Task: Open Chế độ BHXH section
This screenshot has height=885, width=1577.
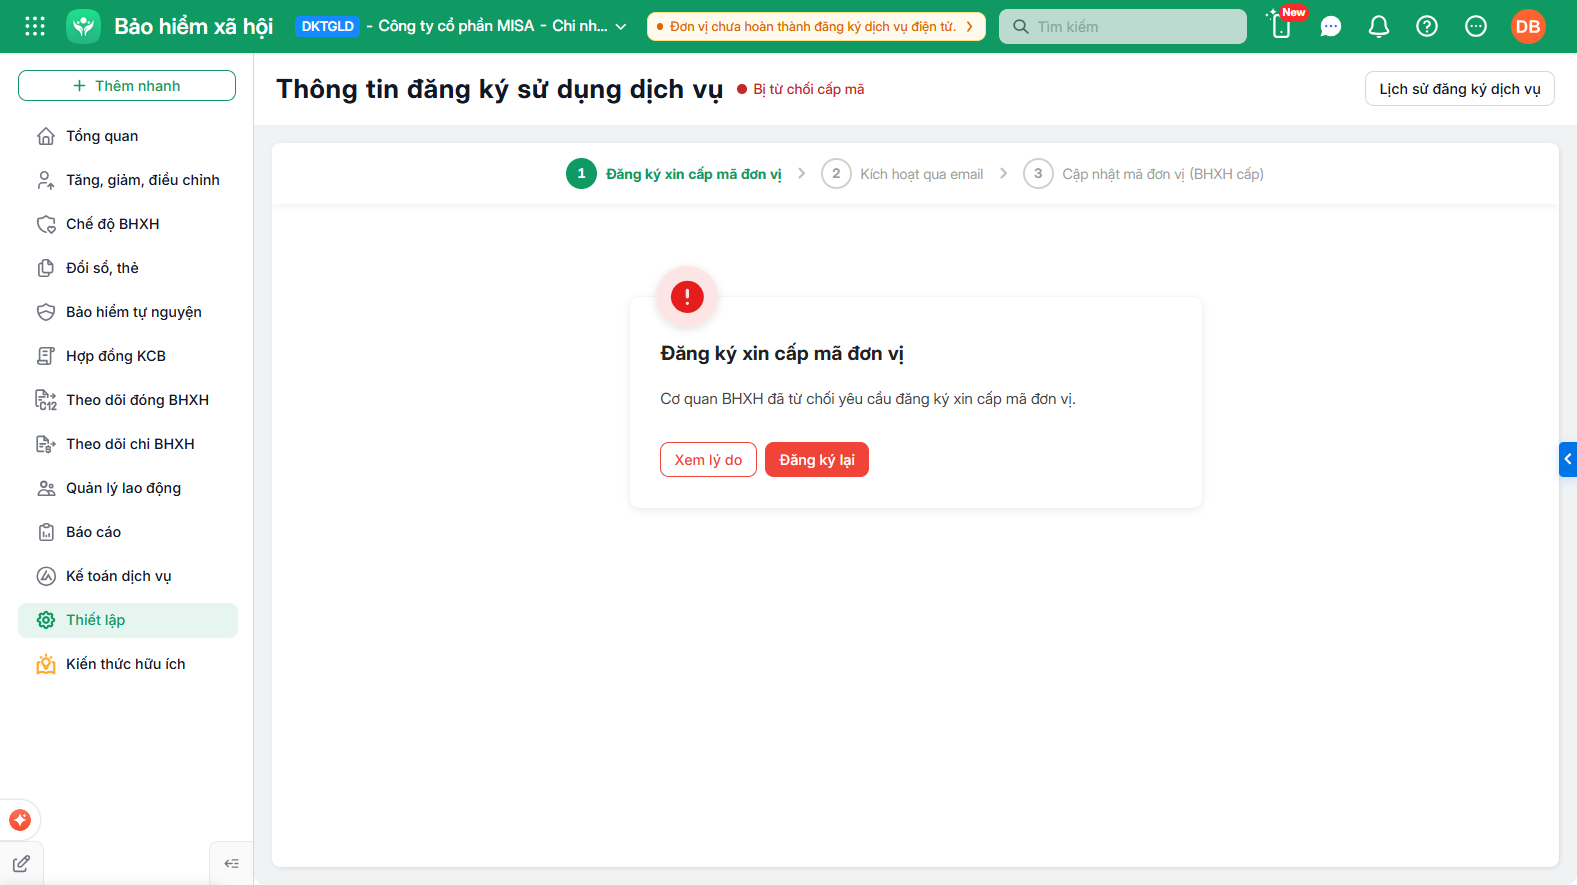Action: [x=128, y=224]
